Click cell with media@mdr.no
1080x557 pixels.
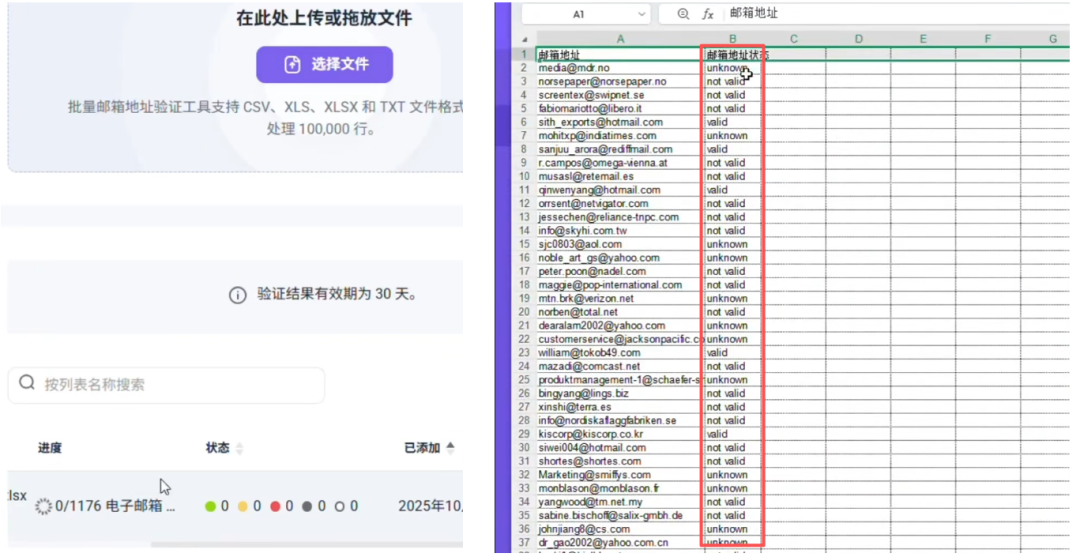tap(620, 68)
